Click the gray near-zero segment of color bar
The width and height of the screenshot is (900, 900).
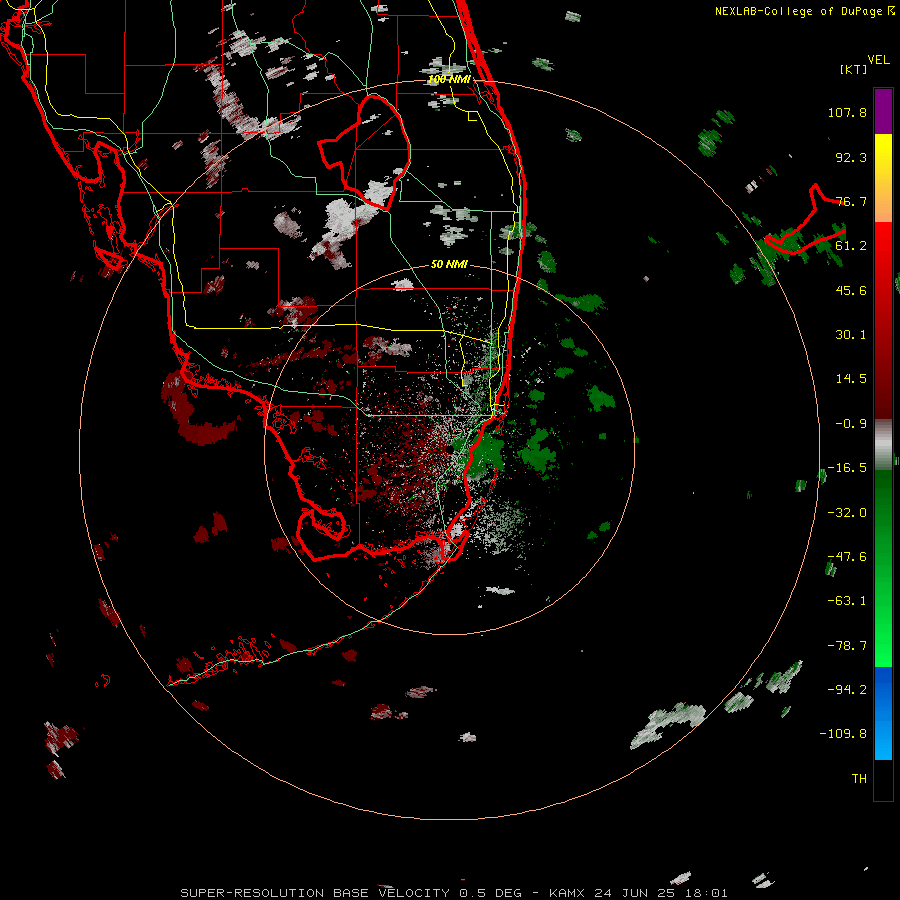click(883, 444)
